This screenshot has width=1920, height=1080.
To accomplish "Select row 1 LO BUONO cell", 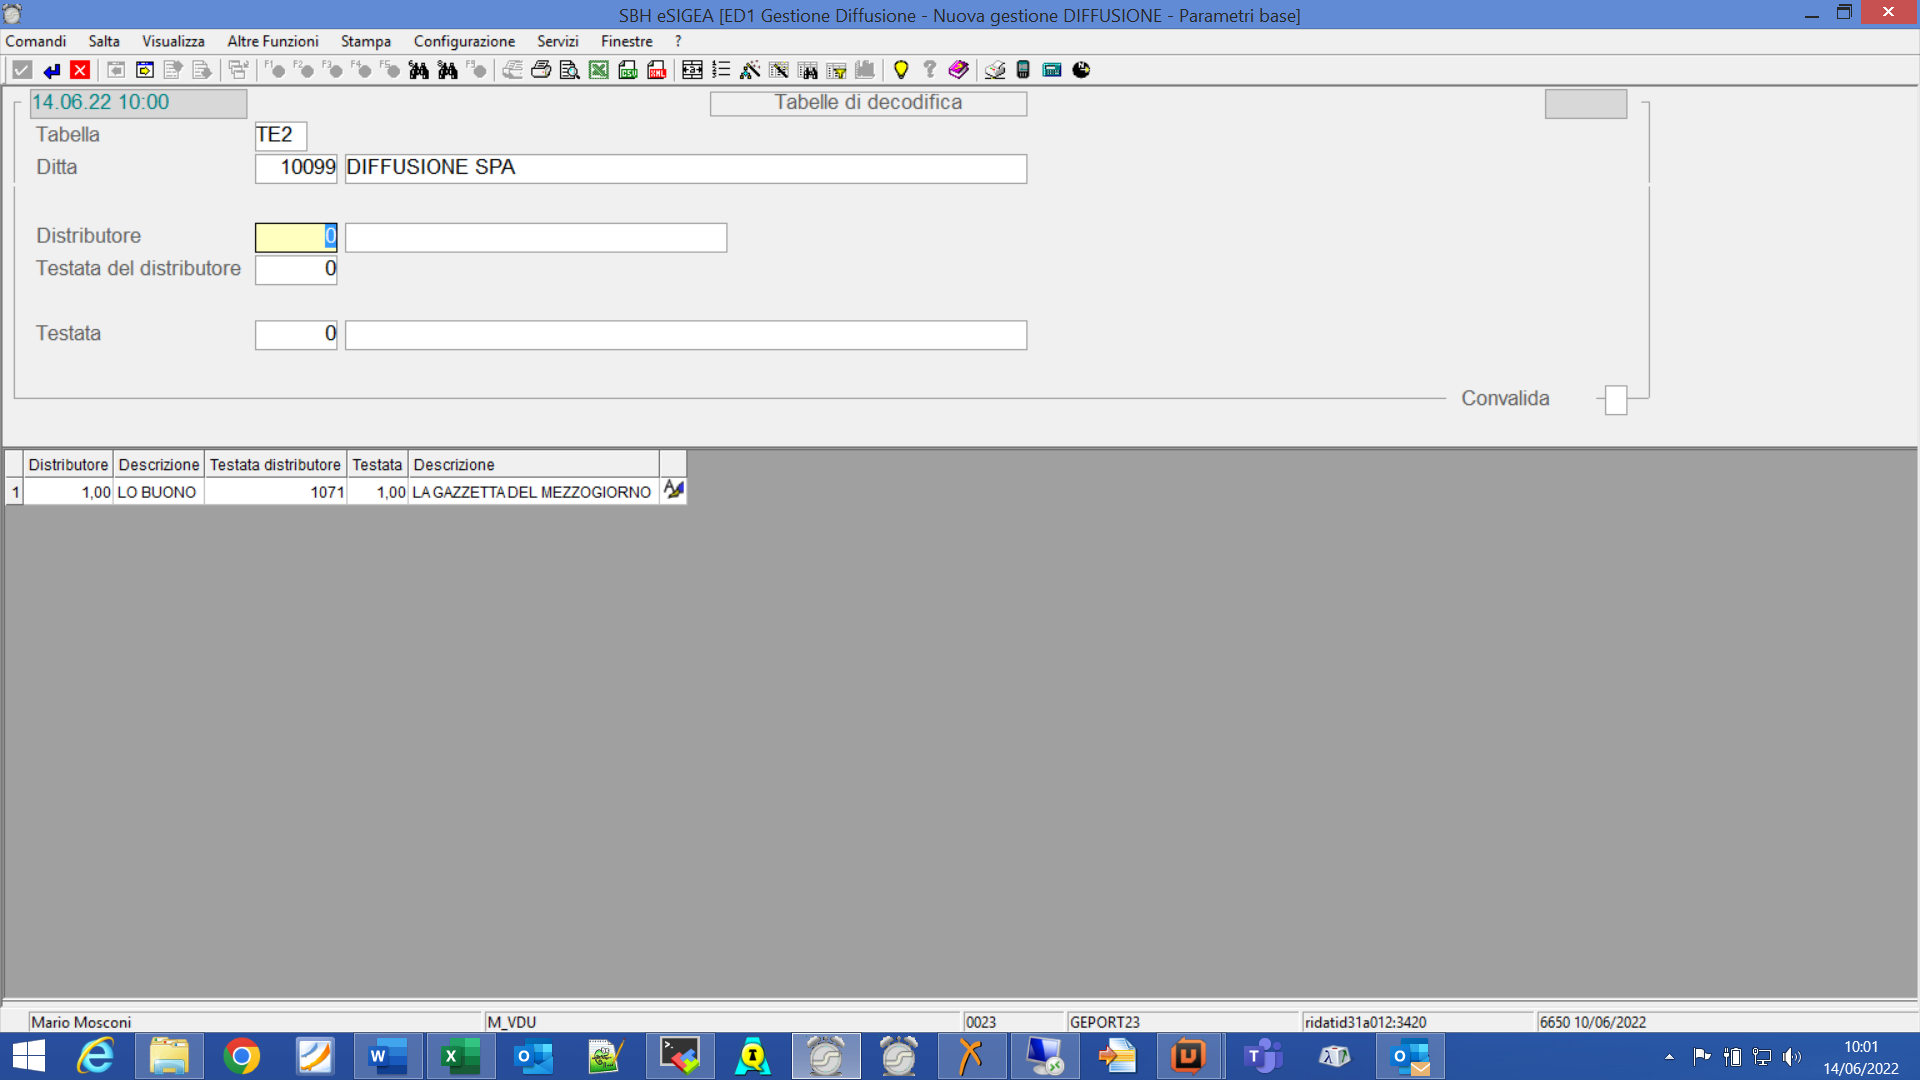I will click(157, 492).
